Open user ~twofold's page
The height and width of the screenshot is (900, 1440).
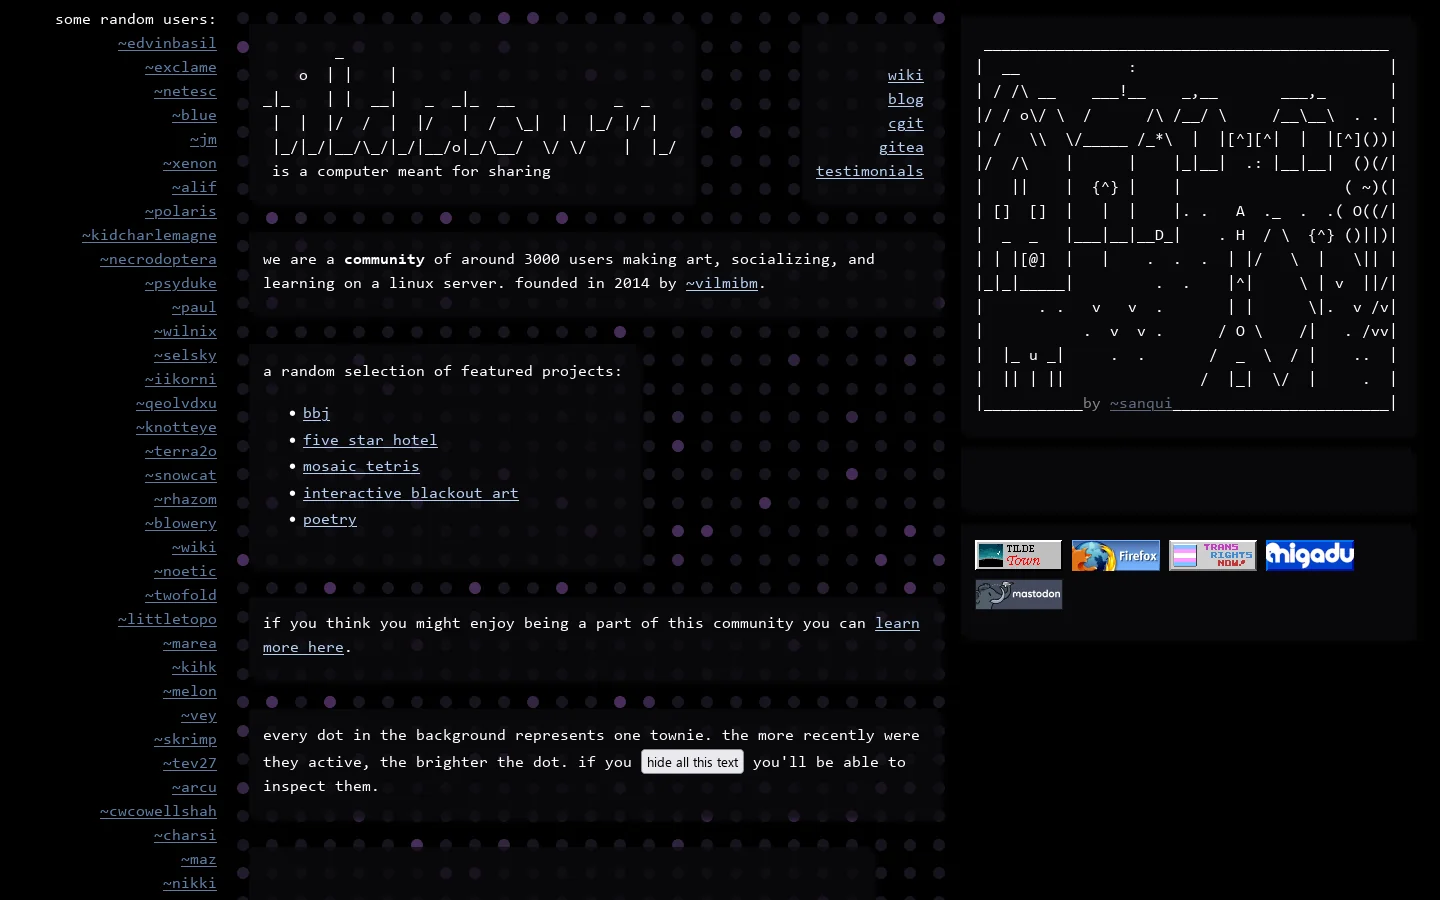tap(181, 595)
